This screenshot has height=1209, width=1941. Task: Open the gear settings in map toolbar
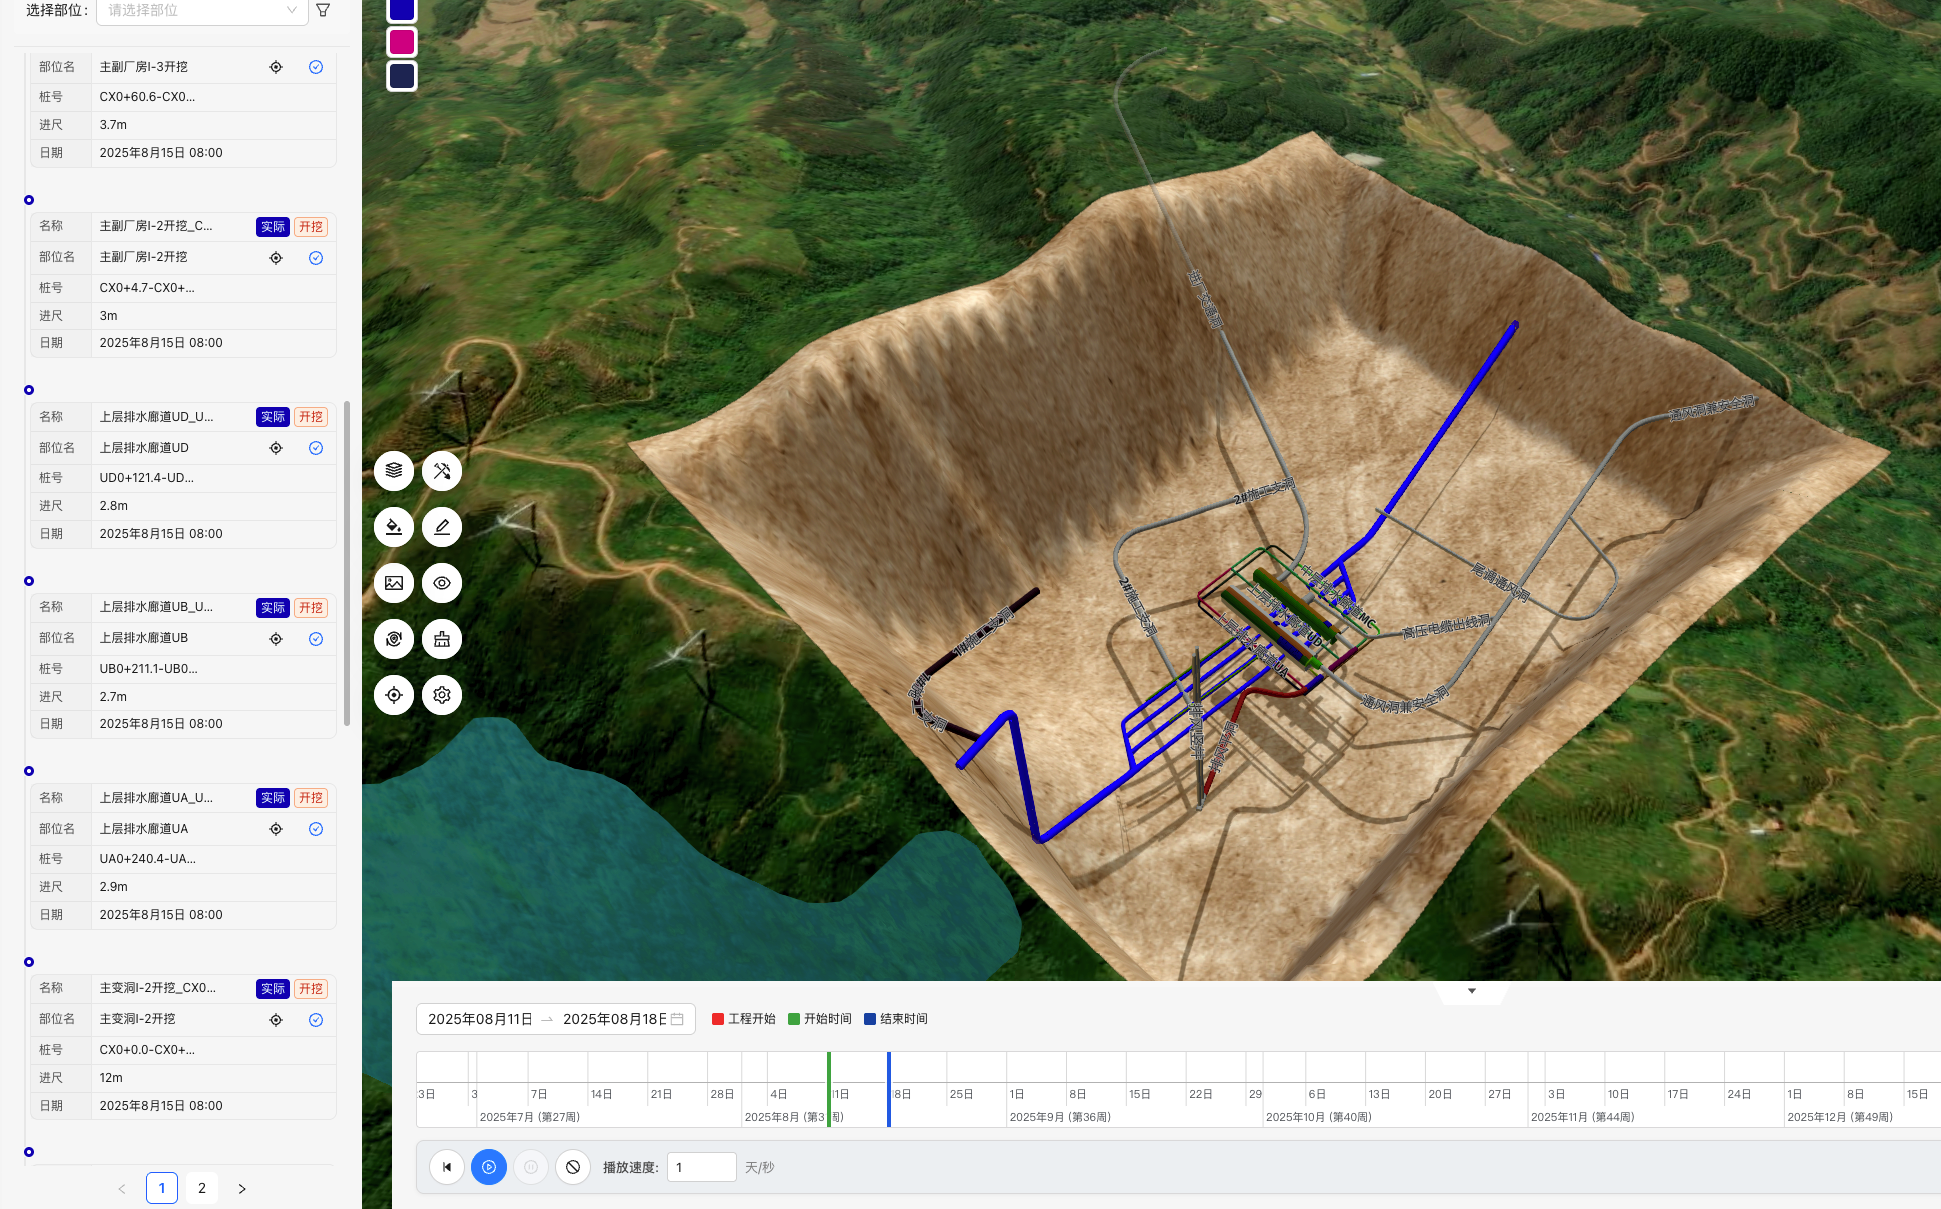(442, 695)
